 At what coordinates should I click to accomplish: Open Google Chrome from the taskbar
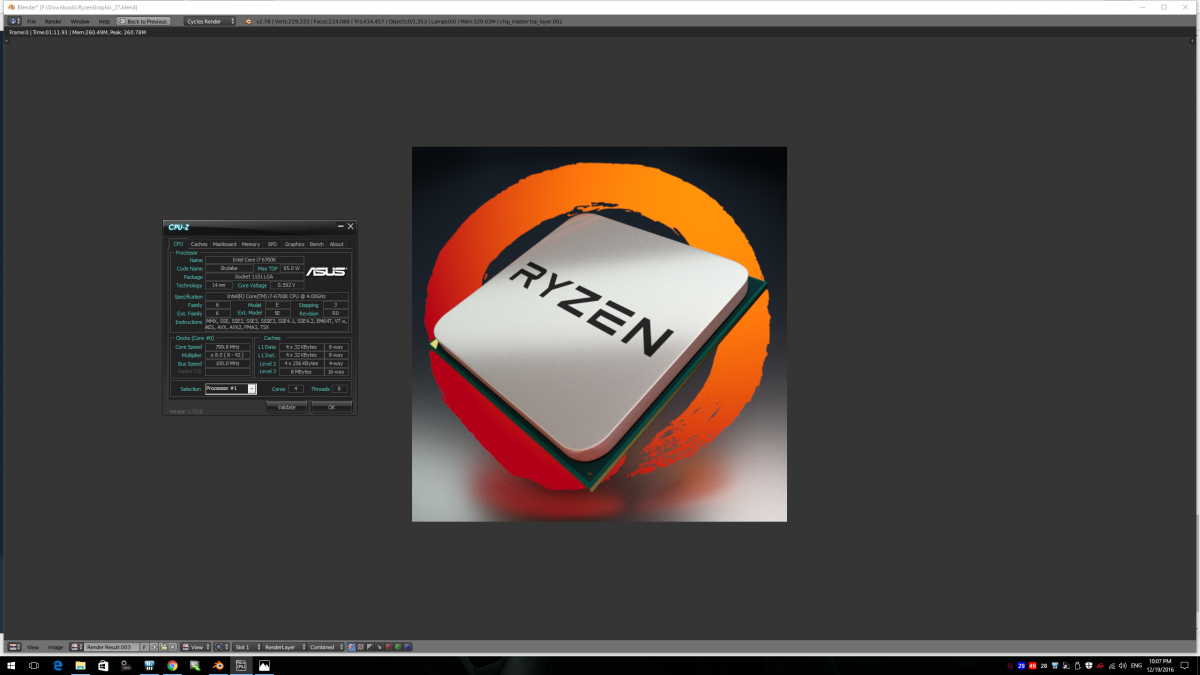[x=172, y=665]
